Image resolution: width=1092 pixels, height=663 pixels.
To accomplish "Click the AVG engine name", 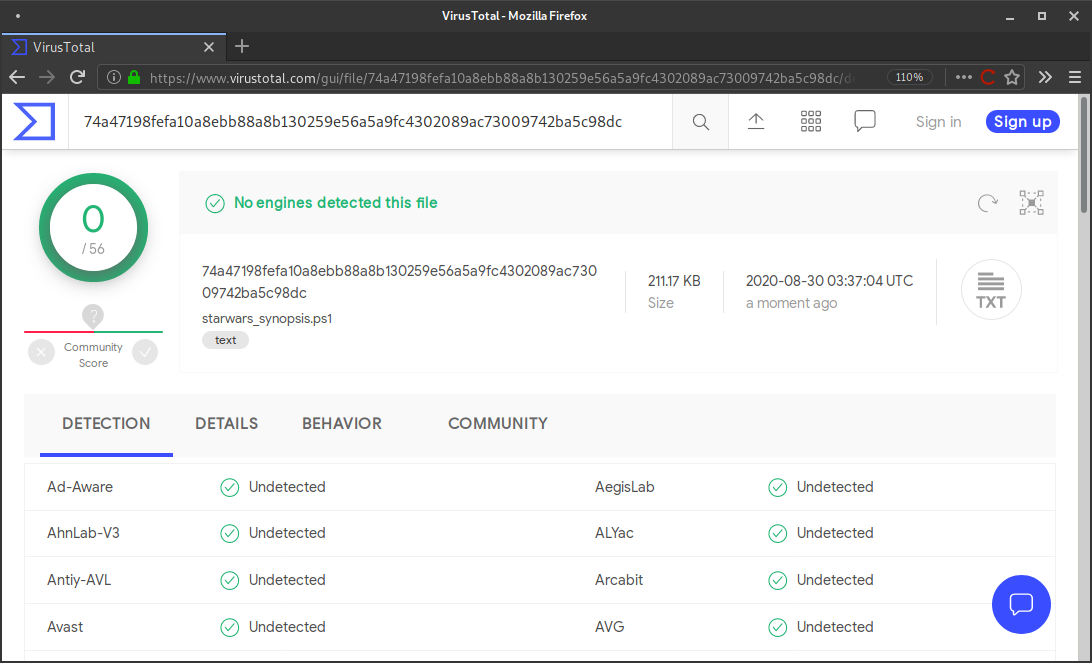I will click(609, 627).
